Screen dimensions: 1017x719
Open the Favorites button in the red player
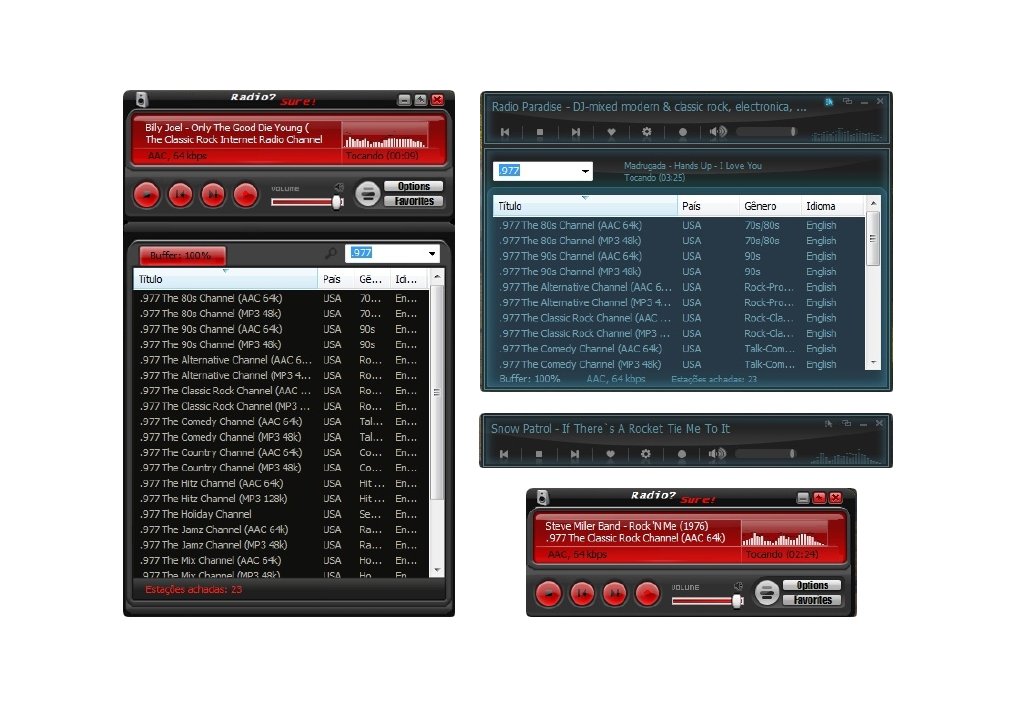[x=414, y=201]
